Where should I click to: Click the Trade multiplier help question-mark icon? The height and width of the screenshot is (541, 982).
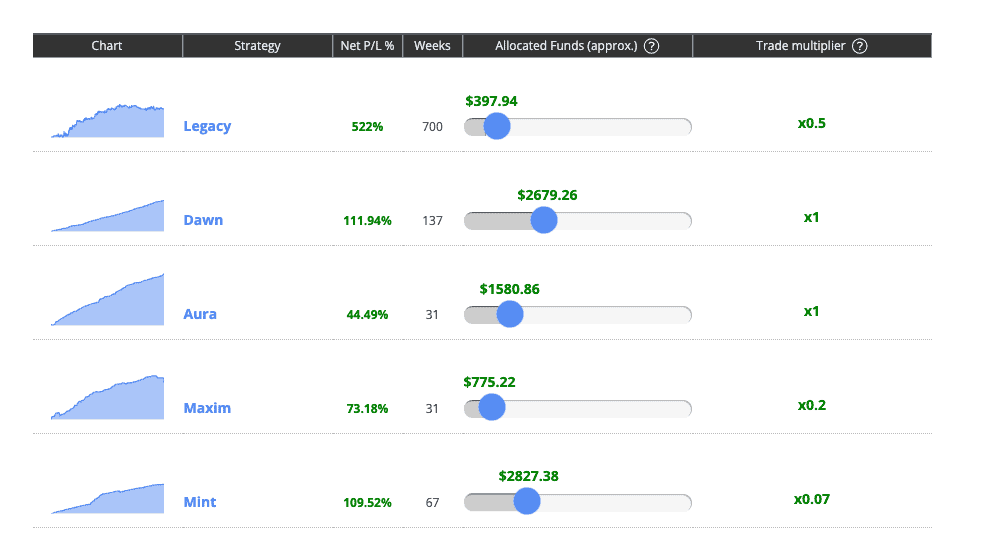click(x=860, y=46)
